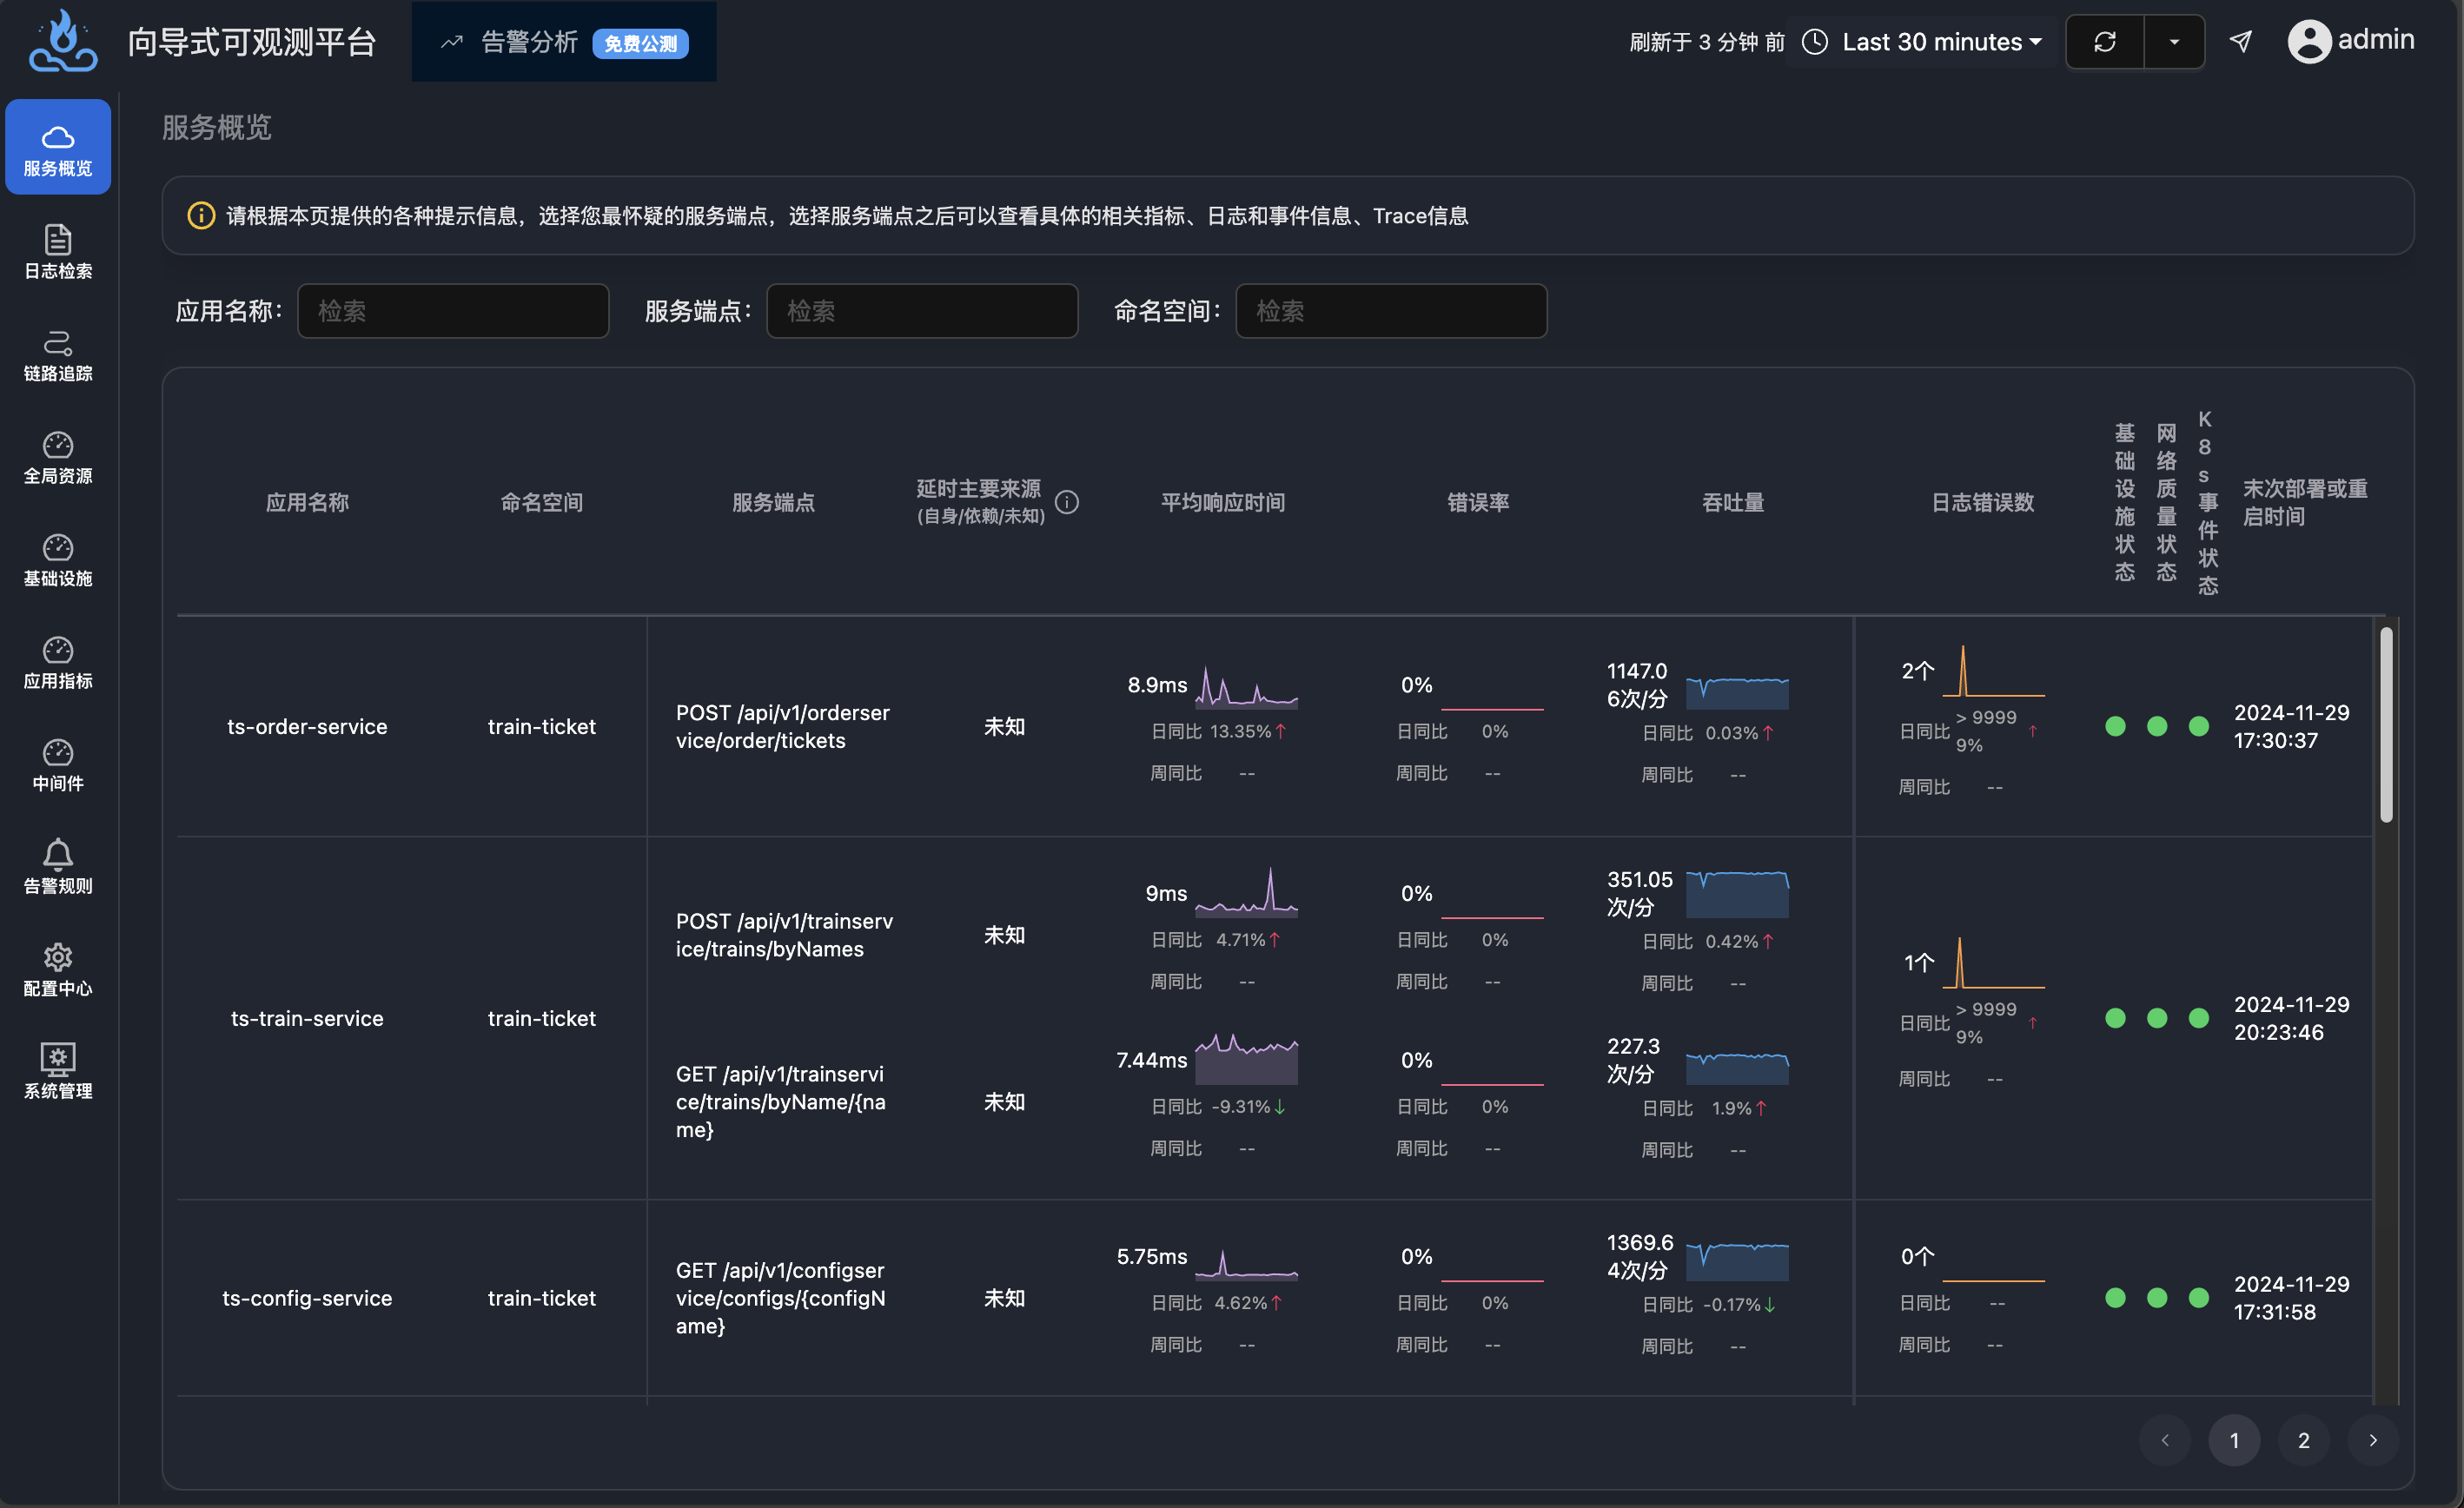Focus the 命名空间 search field
Screen dimensions: 2464x1508
coord(1391,311)
